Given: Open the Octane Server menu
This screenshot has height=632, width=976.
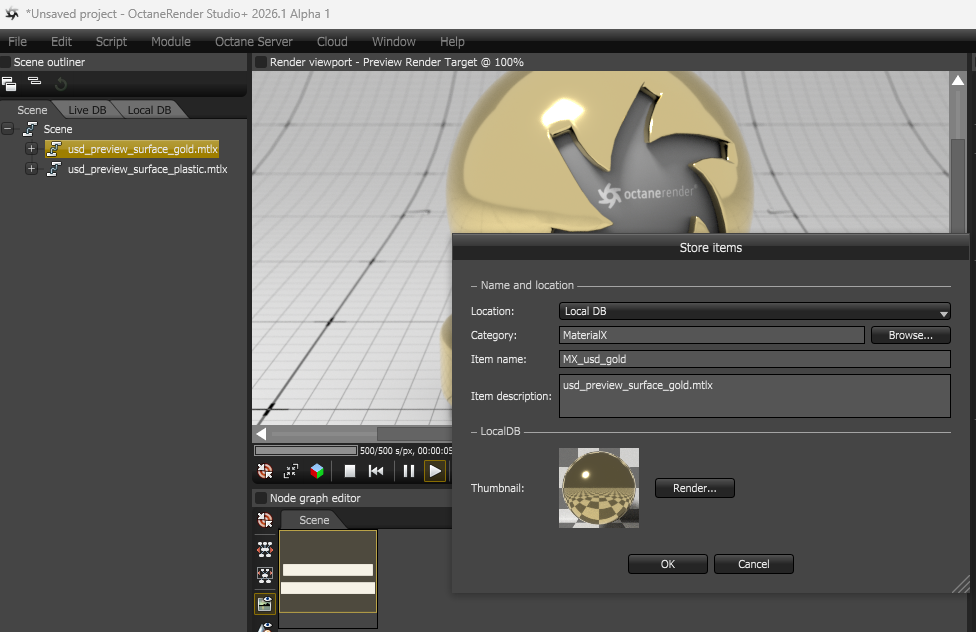Looking at the screenshot, I should 253,42.
